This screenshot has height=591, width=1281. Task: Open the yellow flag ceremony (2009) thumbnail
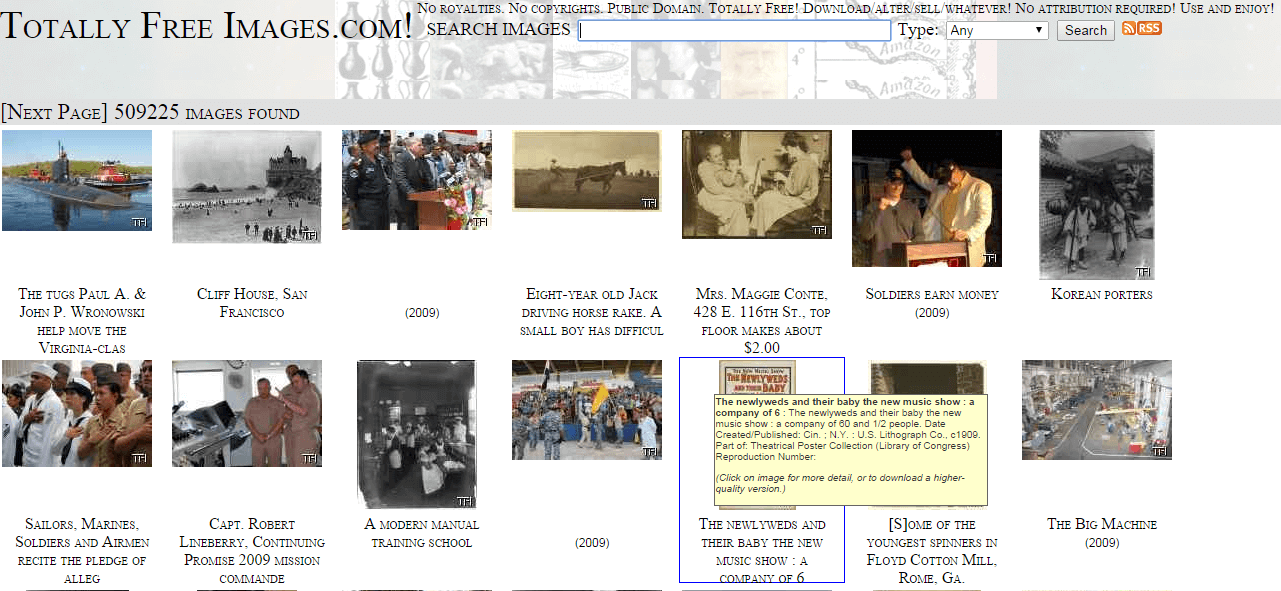586,410
